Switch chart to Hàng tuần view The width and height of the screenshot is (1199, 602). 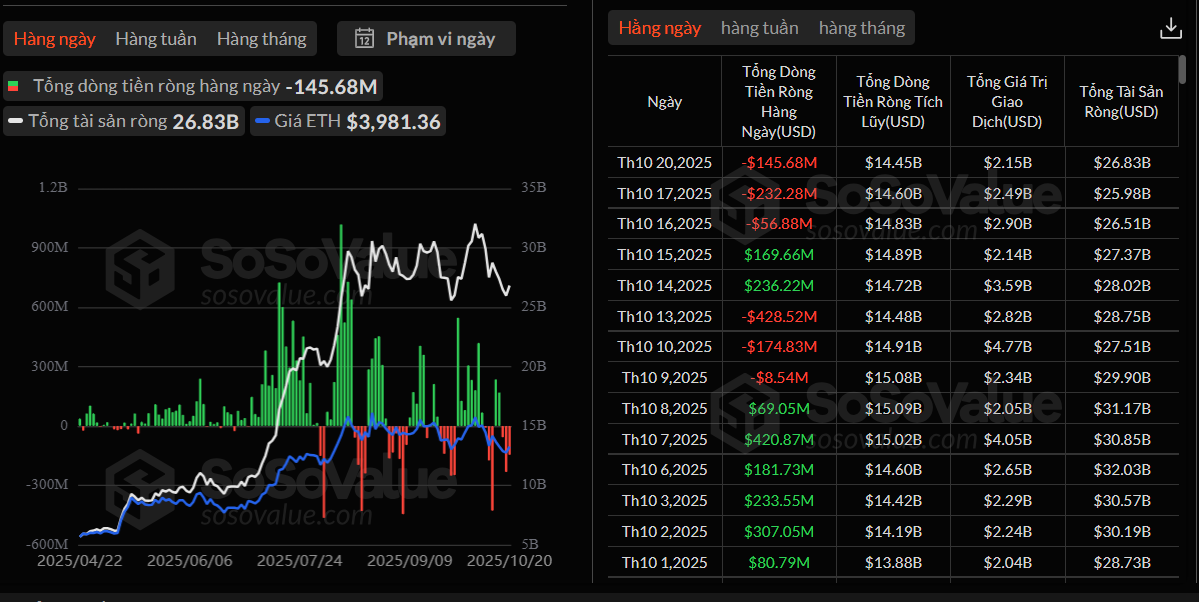[x=155, y=39]
